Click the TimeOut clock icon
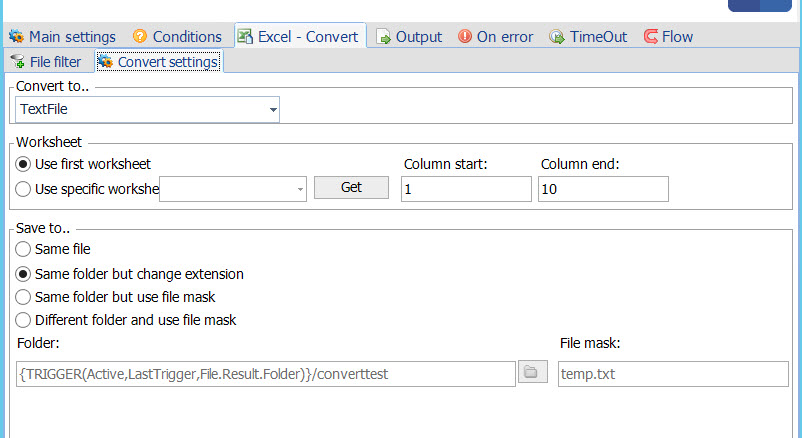 point(557,37)
